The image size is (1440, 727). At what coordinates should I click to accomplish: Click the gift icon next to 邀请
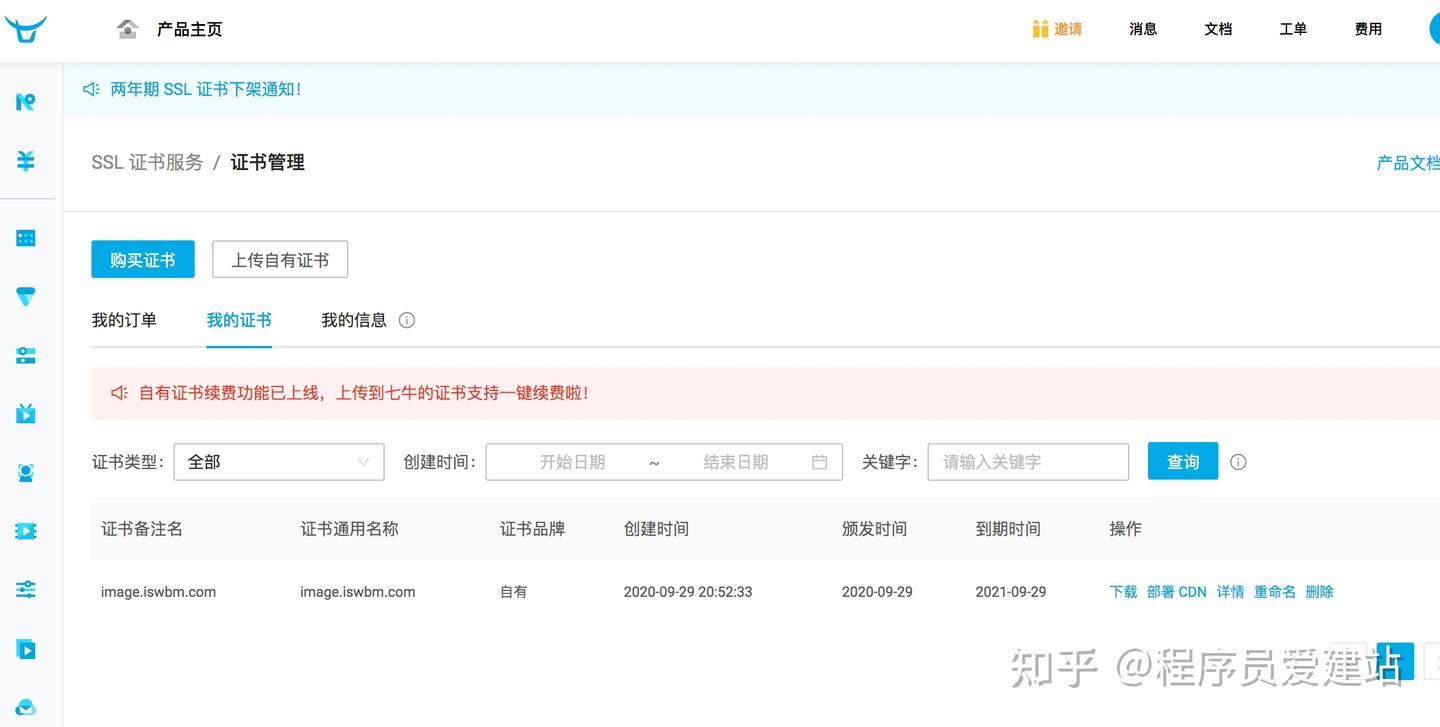pos(1040,29)
